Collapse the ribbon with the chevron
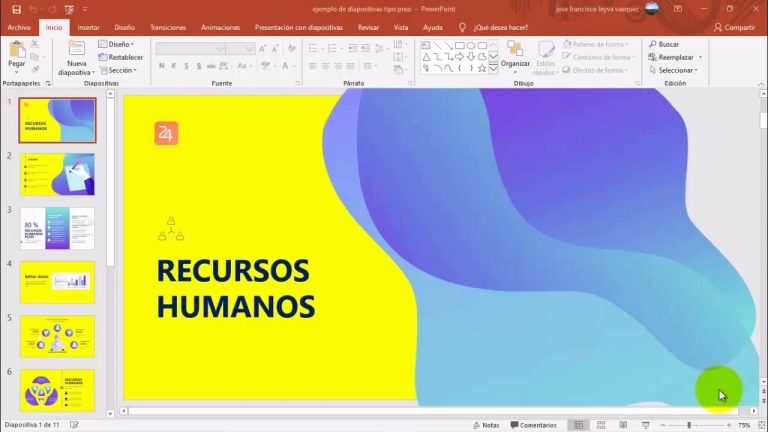Screen dimensions: 768x432 [761, 84]
